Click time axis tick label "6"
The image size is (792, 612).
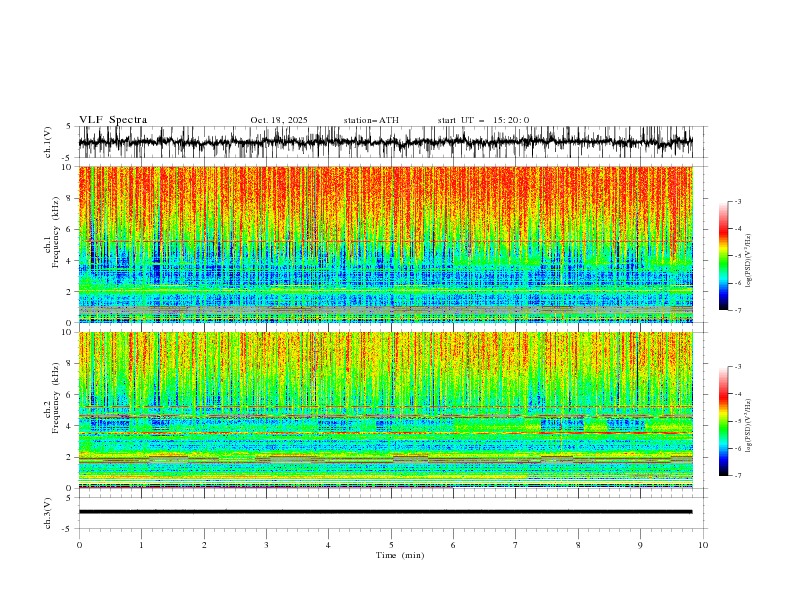(453, 545)
